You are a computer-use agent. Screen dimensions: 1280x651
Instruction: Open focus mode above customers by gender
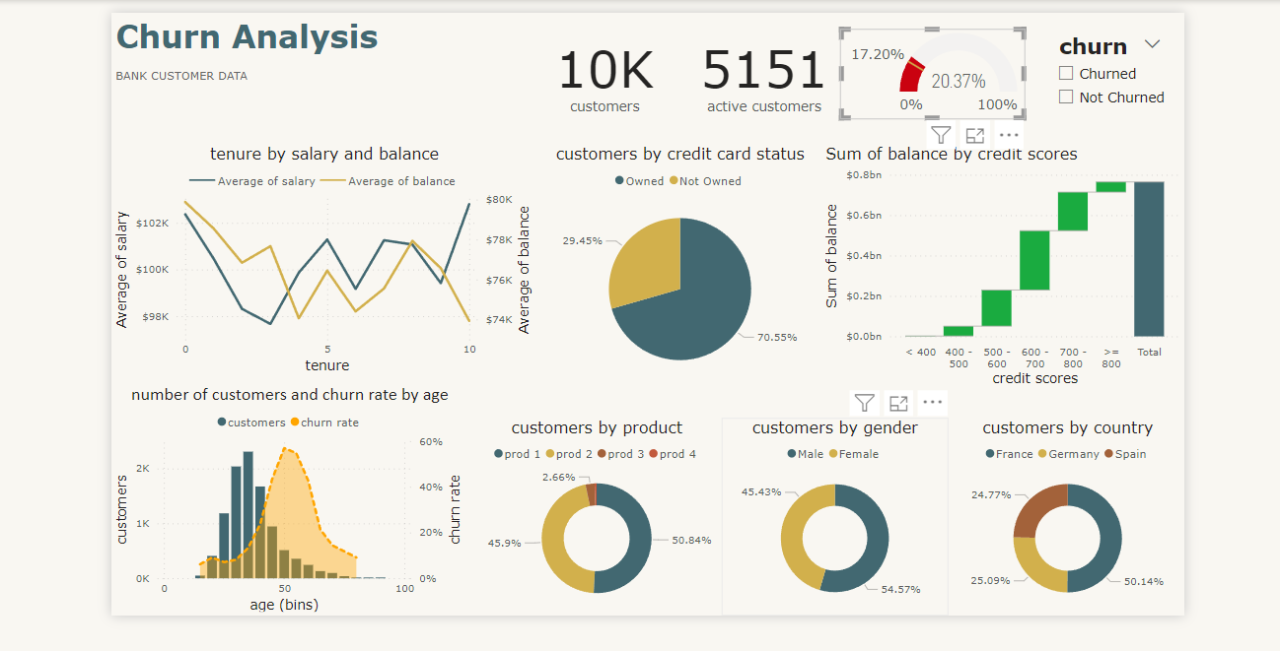(x=899, y=403)
